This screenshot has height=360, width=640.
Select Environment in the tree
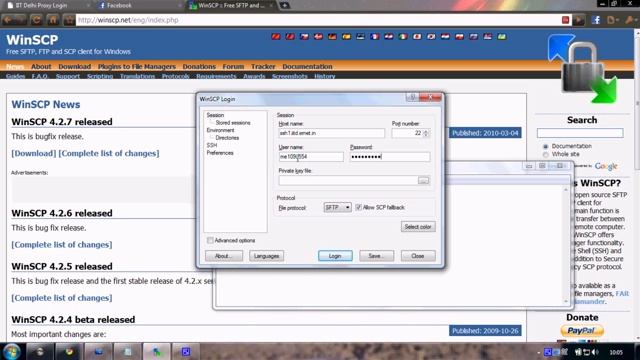tap(220, 130)
